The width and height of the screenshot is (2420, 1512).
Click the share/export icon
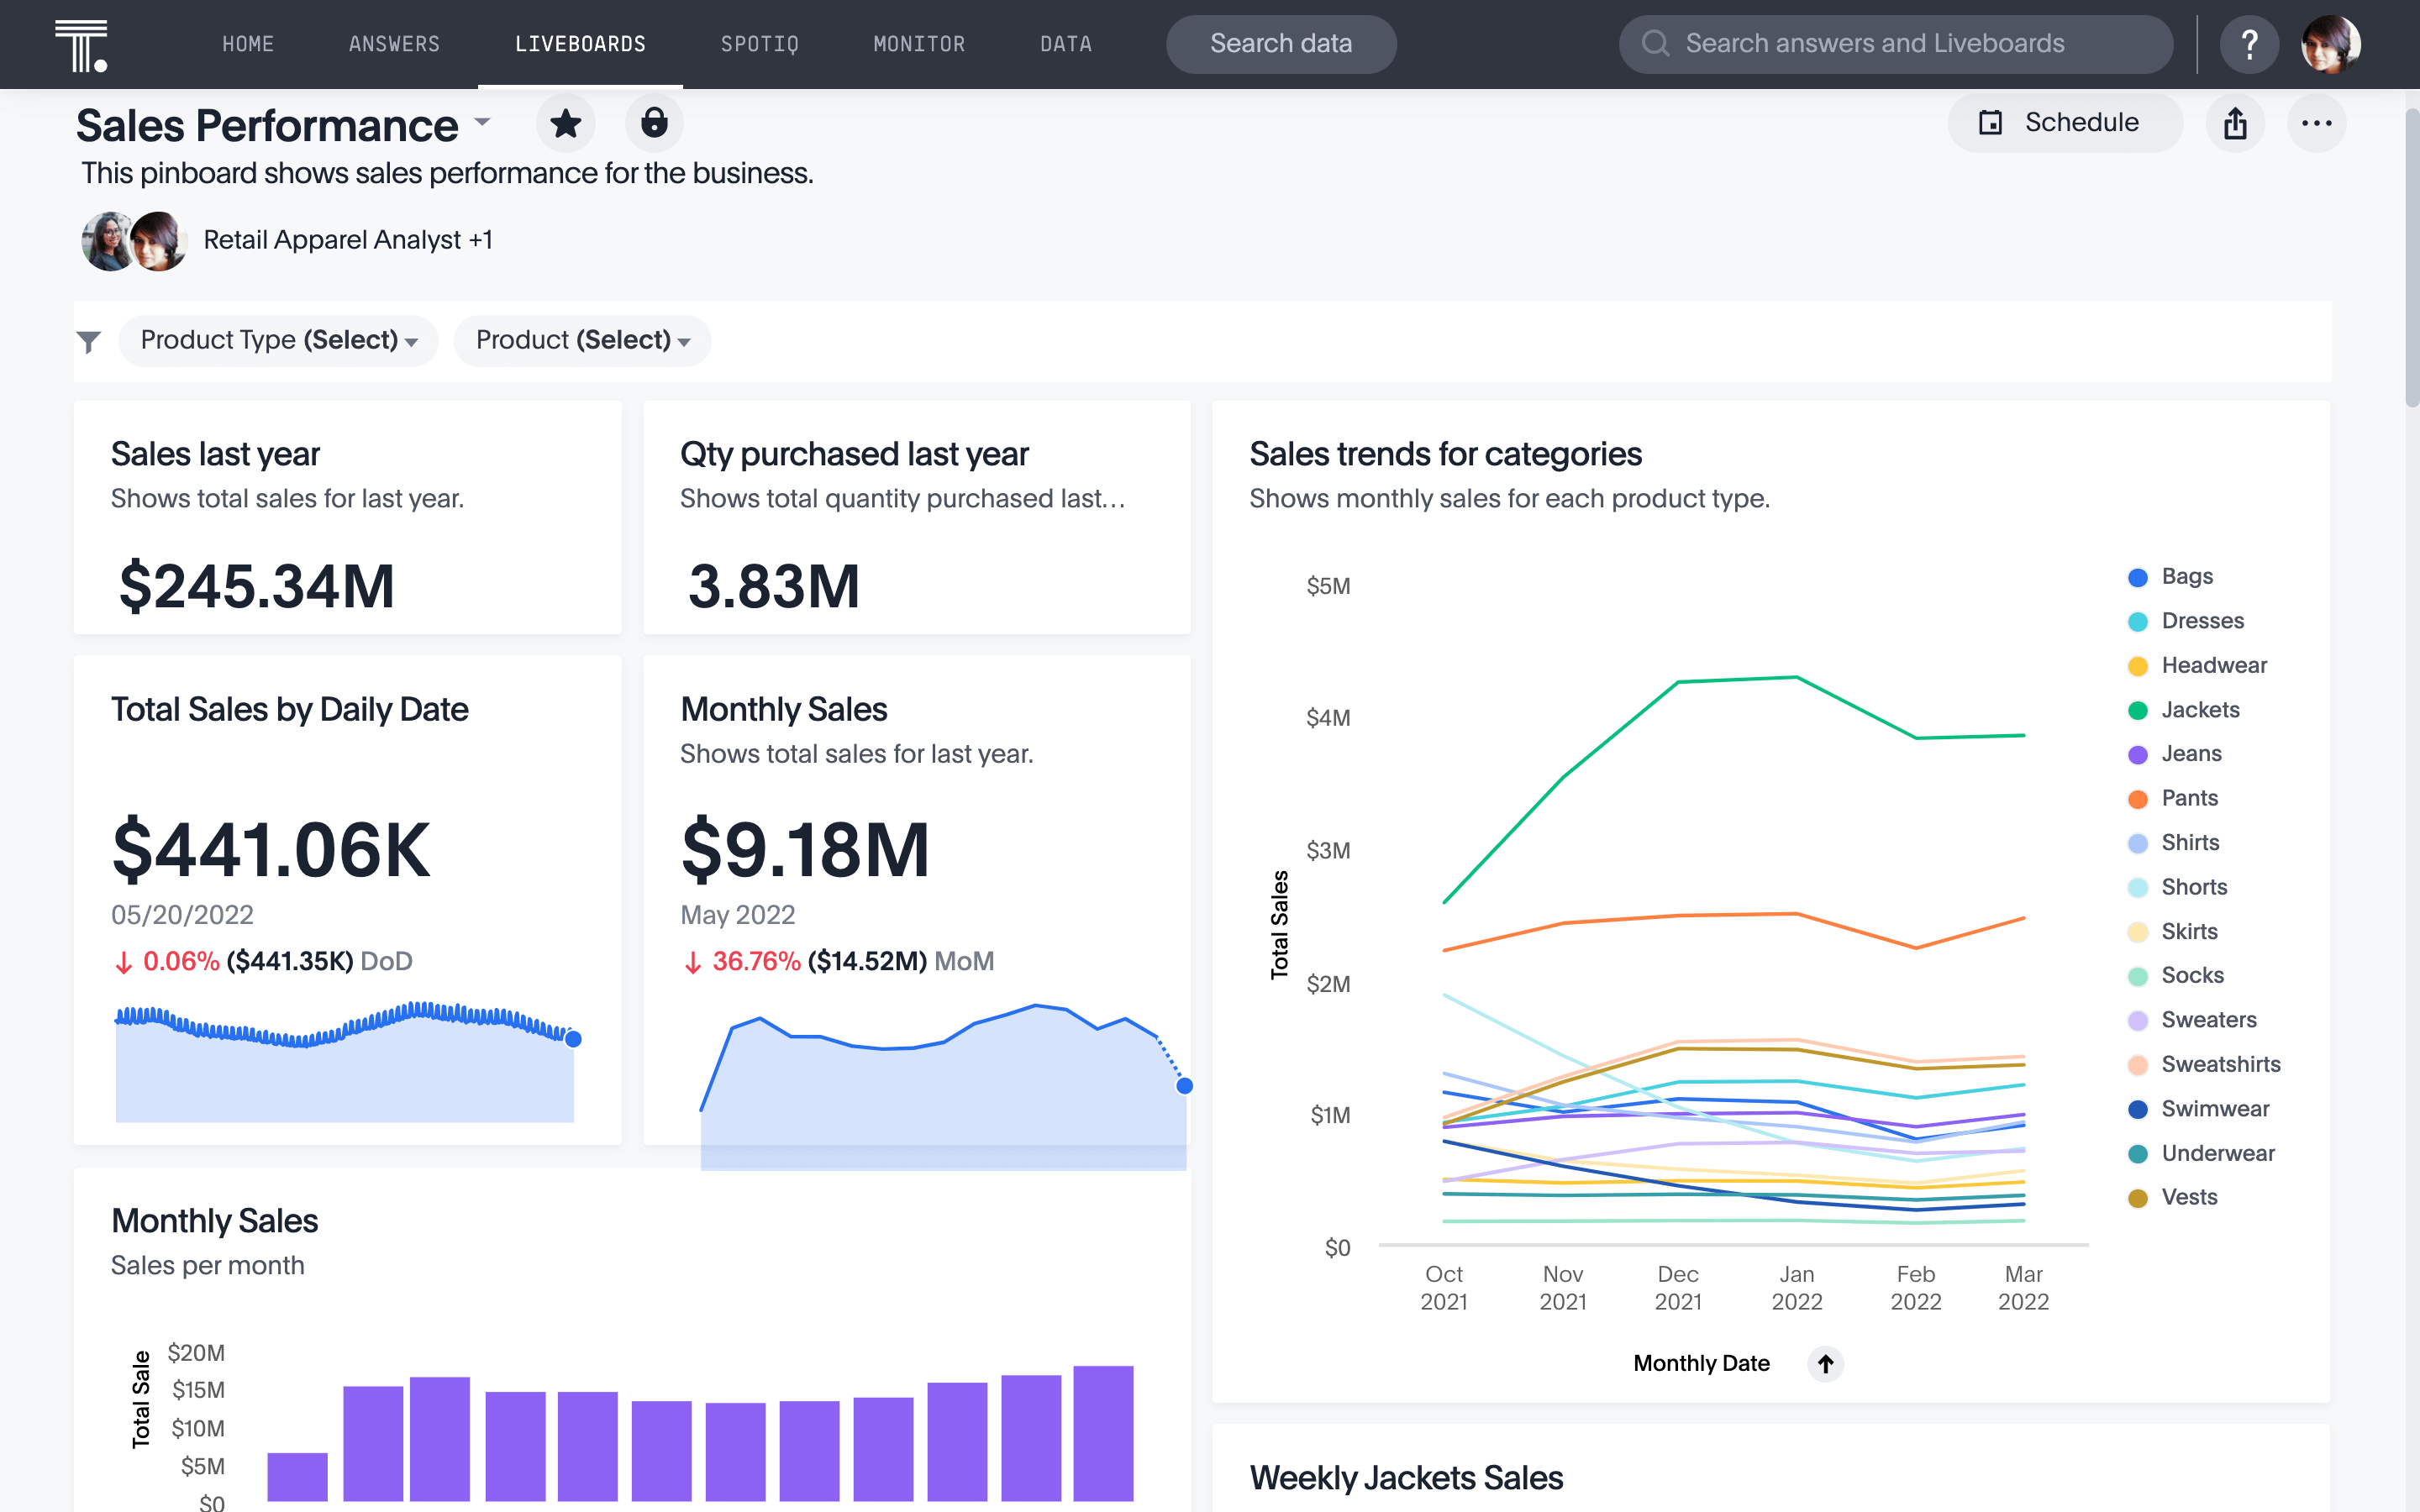pos(2235,122)
